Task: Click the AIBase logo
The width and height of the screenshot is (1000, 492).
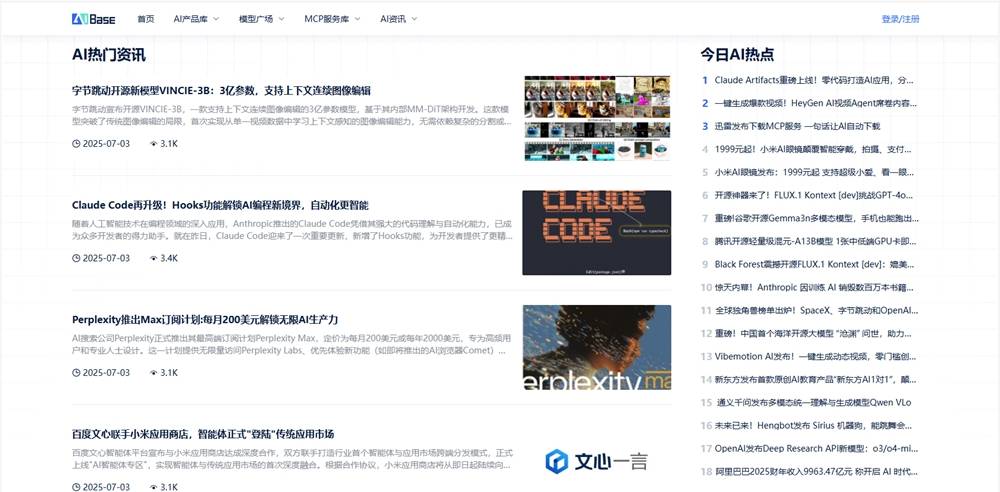Action: click(95, 19)
